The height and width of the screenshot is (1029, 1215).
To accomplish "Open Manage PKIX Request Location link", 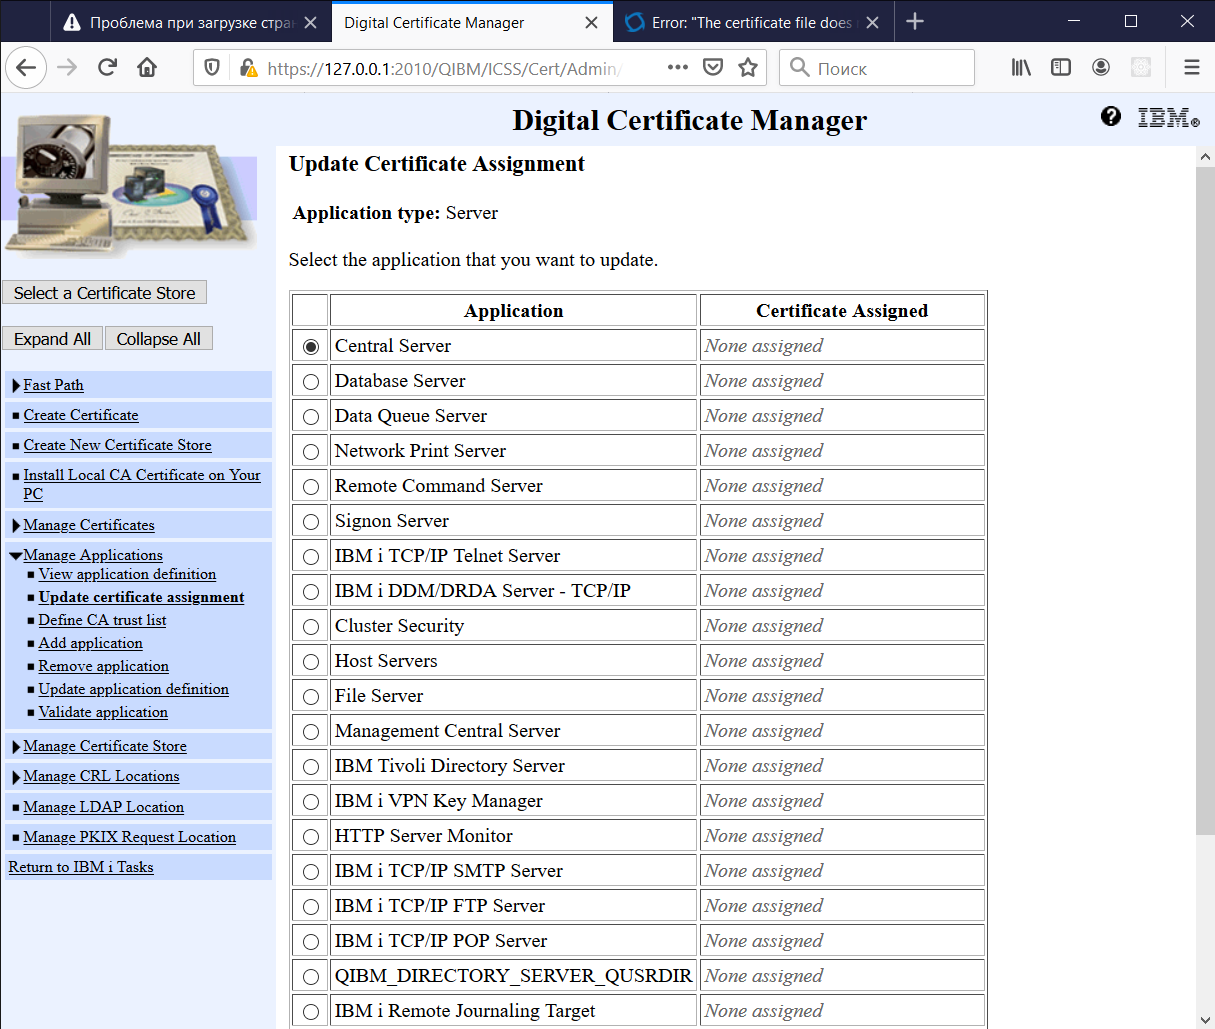I will 129,837.
